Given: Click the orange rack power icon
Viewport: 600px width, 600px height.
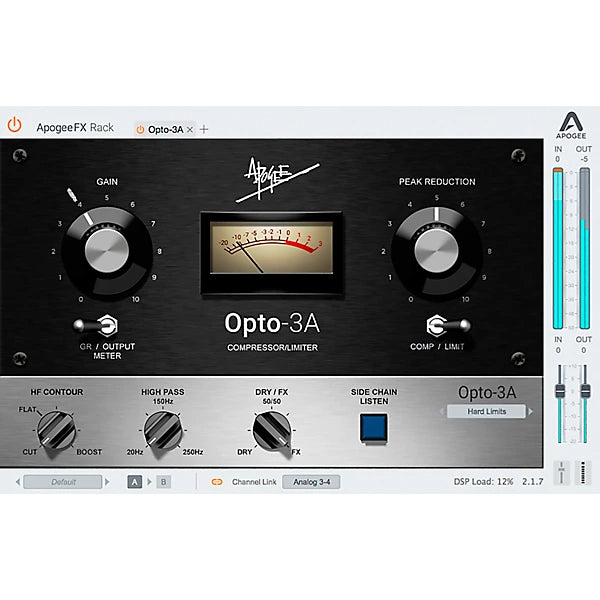Looking at the screenshot, I should pos(14,127).
